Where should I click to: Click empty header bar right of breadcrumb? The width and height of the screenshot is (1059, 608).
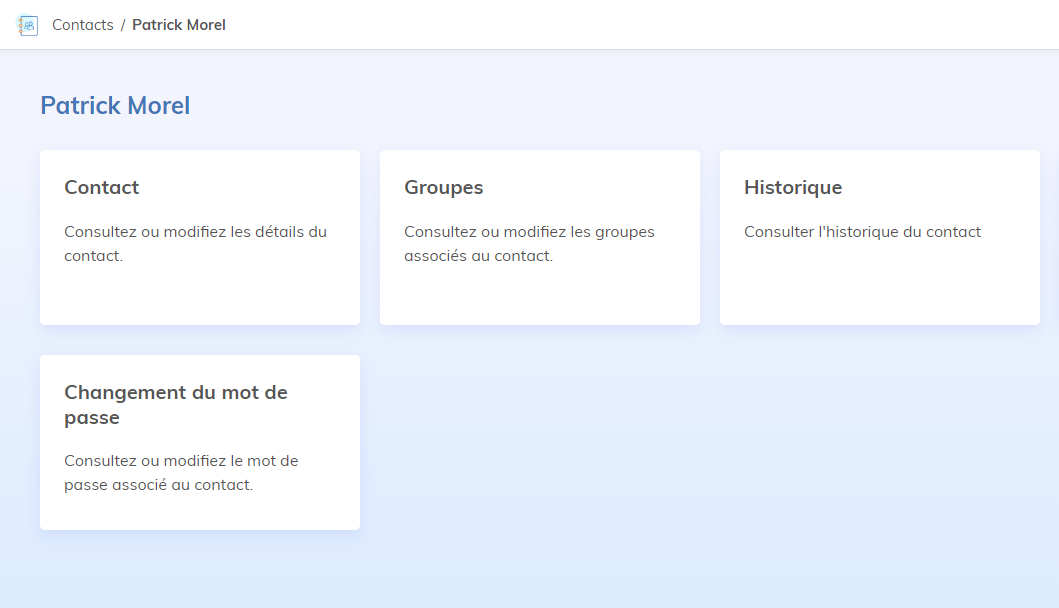640,25
